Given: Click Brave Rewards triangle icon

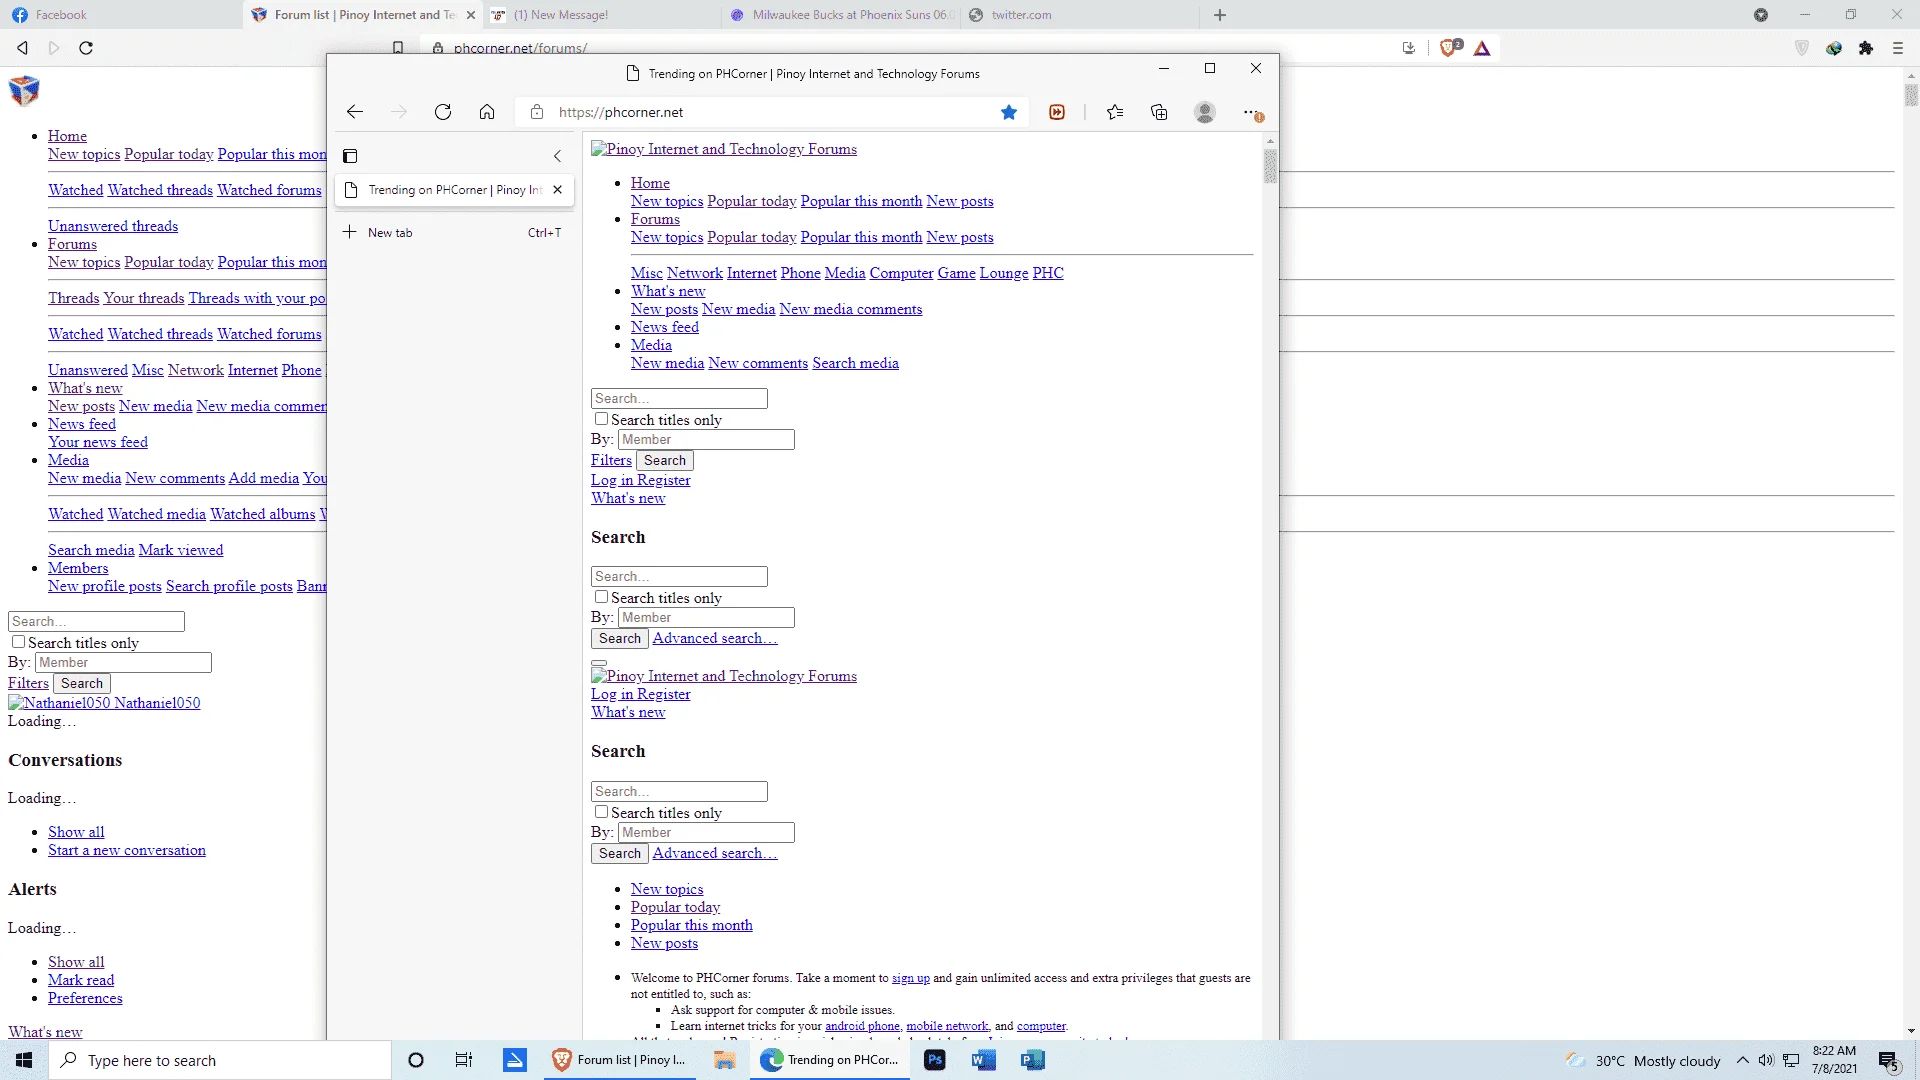Looking at the screenshot, I should pos(1482,48).
